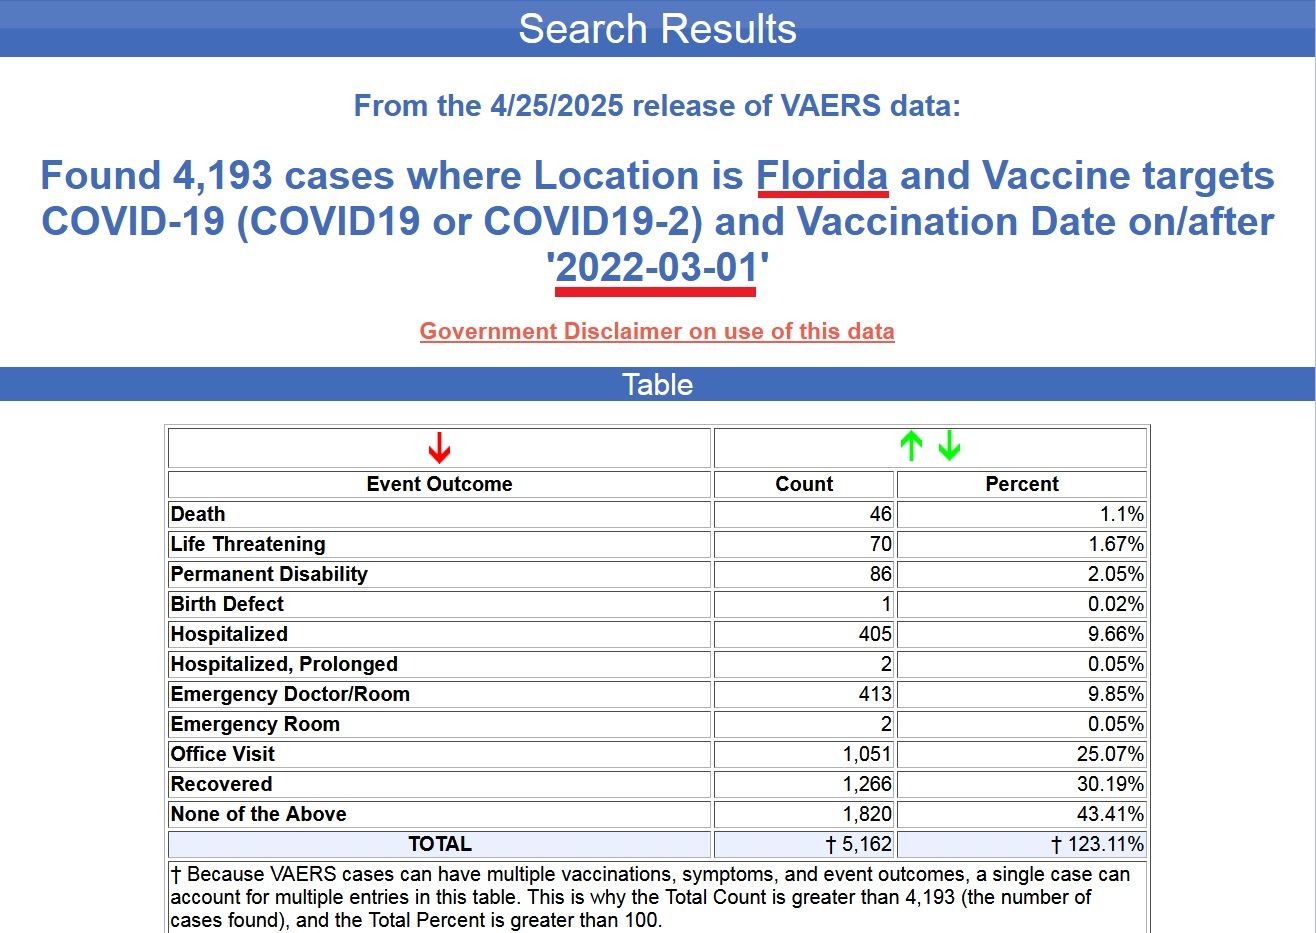The width and height of the screenshot is (1316, 933).
Task: Click the 2022-03-01 vaccination date link
Action: (656, 268)
